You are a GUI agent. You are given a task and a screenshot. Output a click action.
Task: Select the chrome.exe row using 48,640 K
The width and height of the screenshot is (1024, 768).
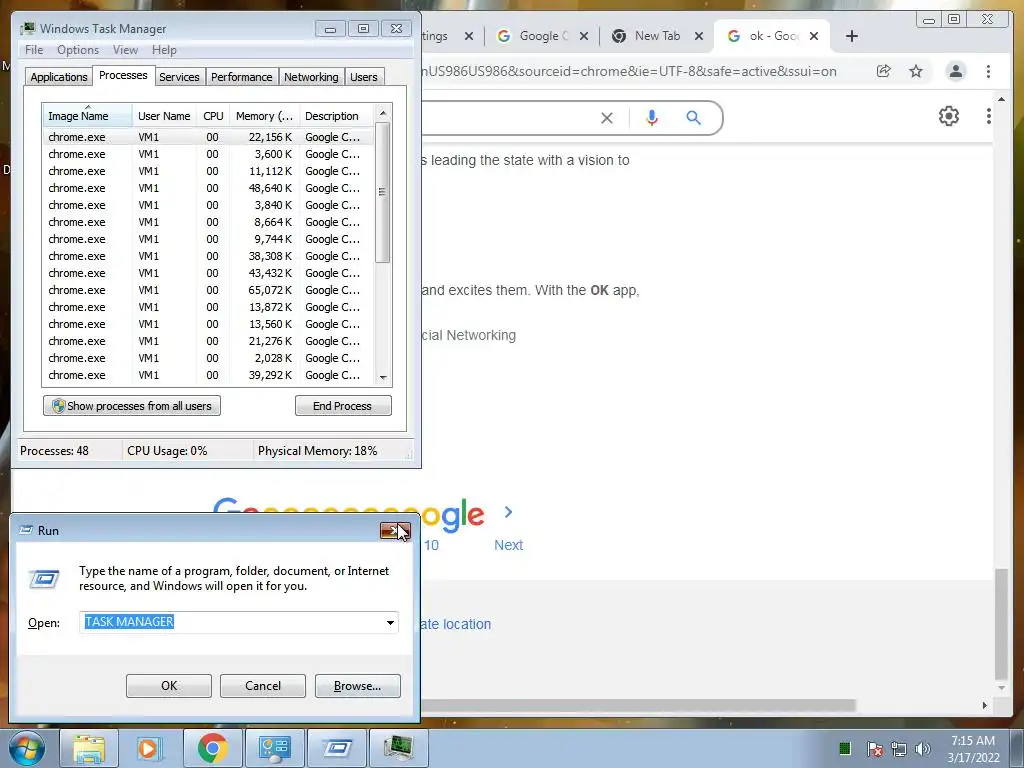[208, 188]
